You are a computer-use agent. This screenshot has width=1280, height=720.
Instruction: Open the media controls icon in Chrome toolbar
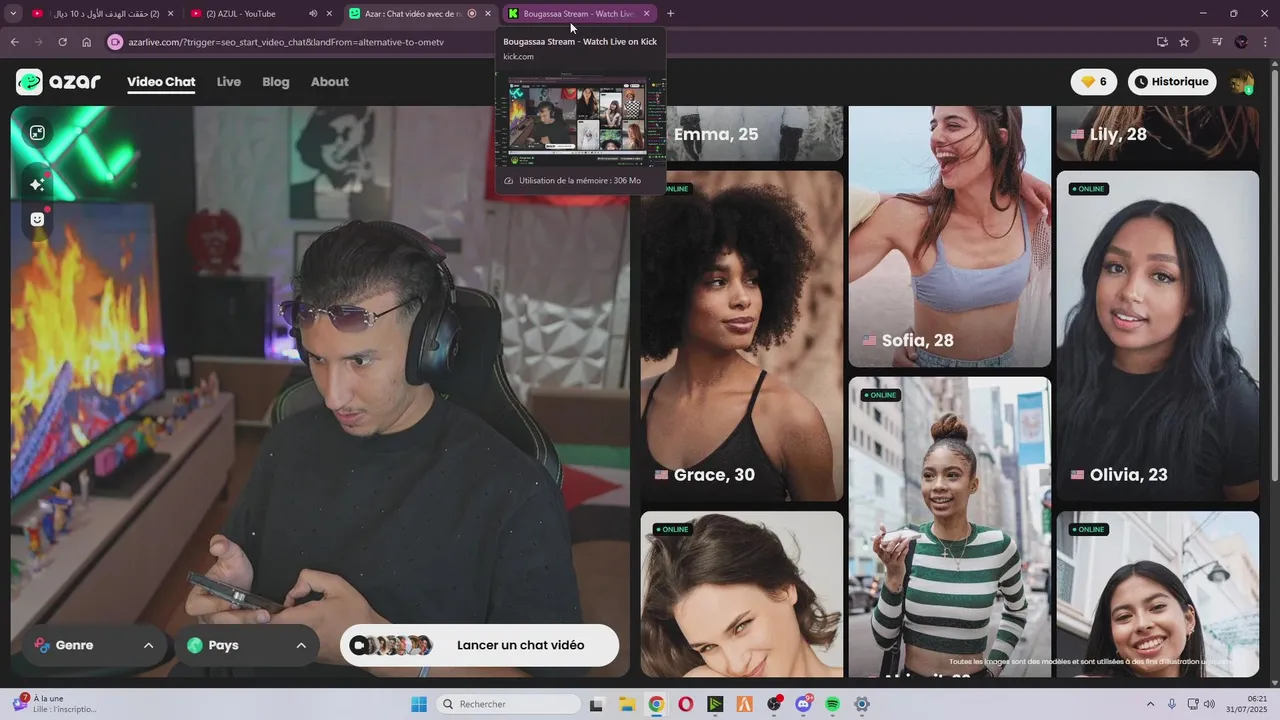pos(1217,42)
